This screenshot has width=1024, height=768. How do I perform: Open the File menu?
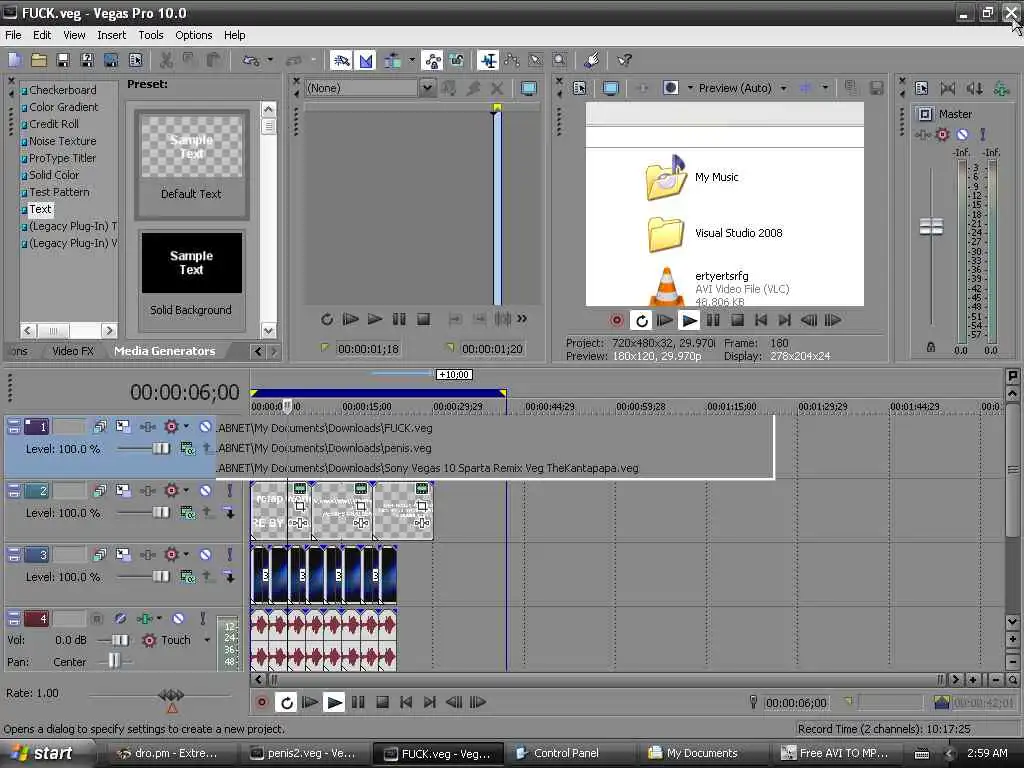point(13,35)
